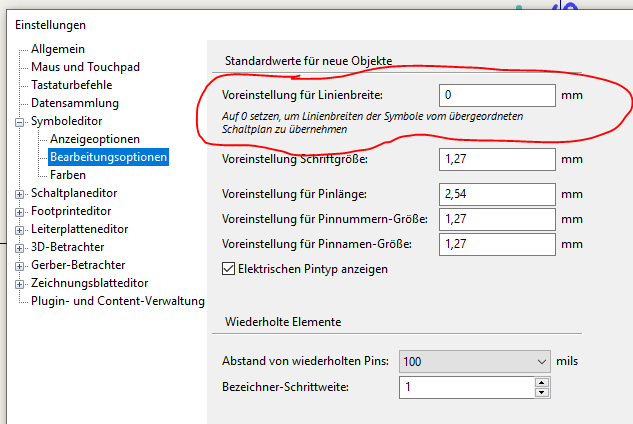Click the Auf 0 setzen hint text
The height and width of the screenshot is (424, 633).
(372, 123)
